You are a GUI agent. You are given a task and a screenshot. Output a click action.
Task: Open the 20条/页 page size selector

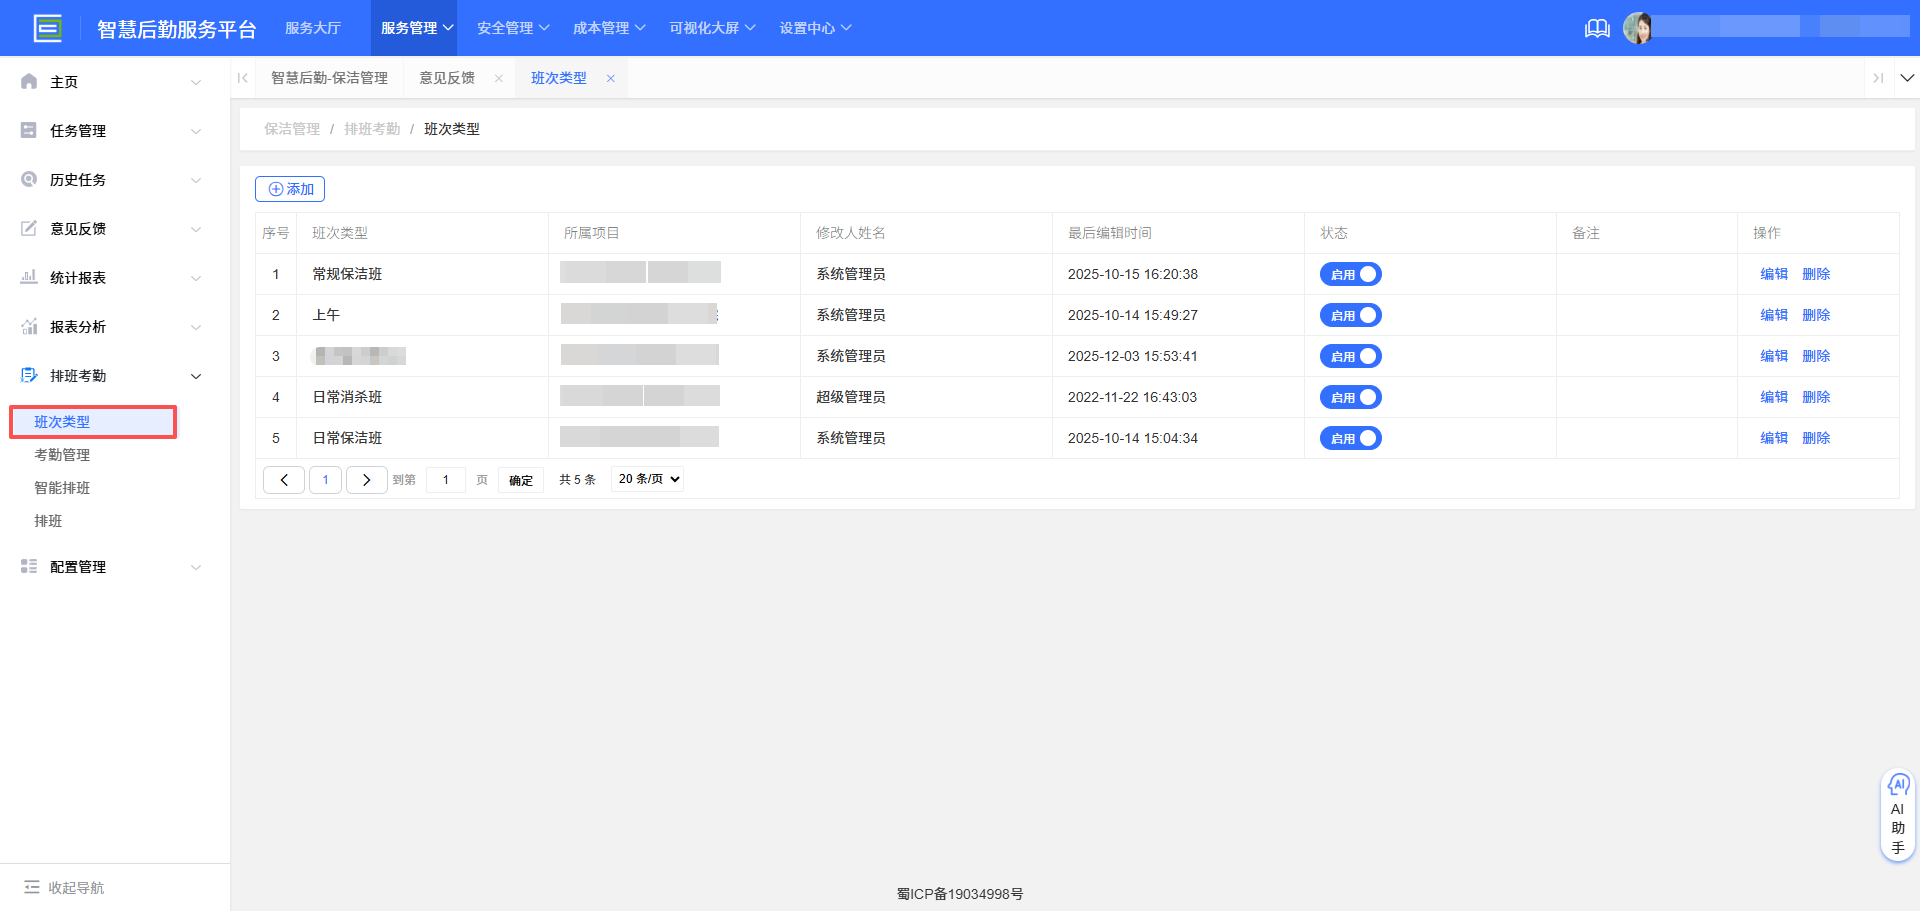[646, 478]
